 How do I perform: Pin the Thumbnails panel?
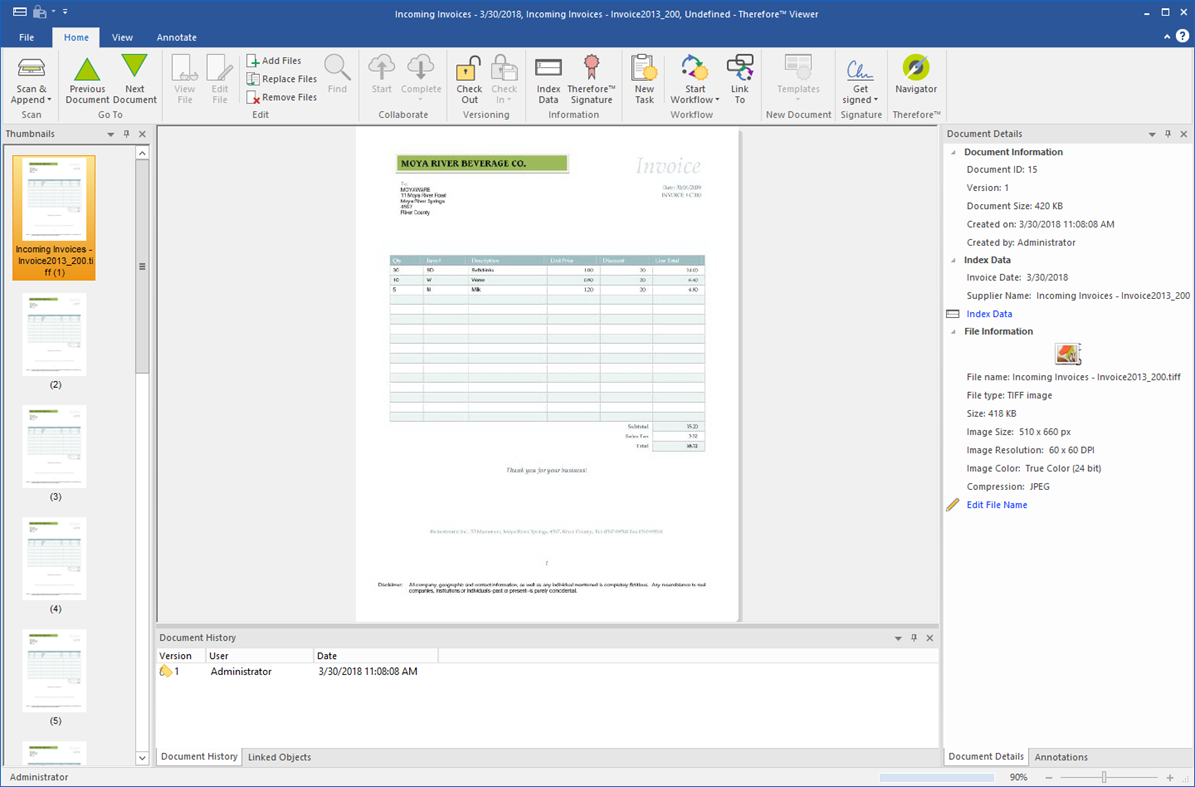[x=126, y=133]
